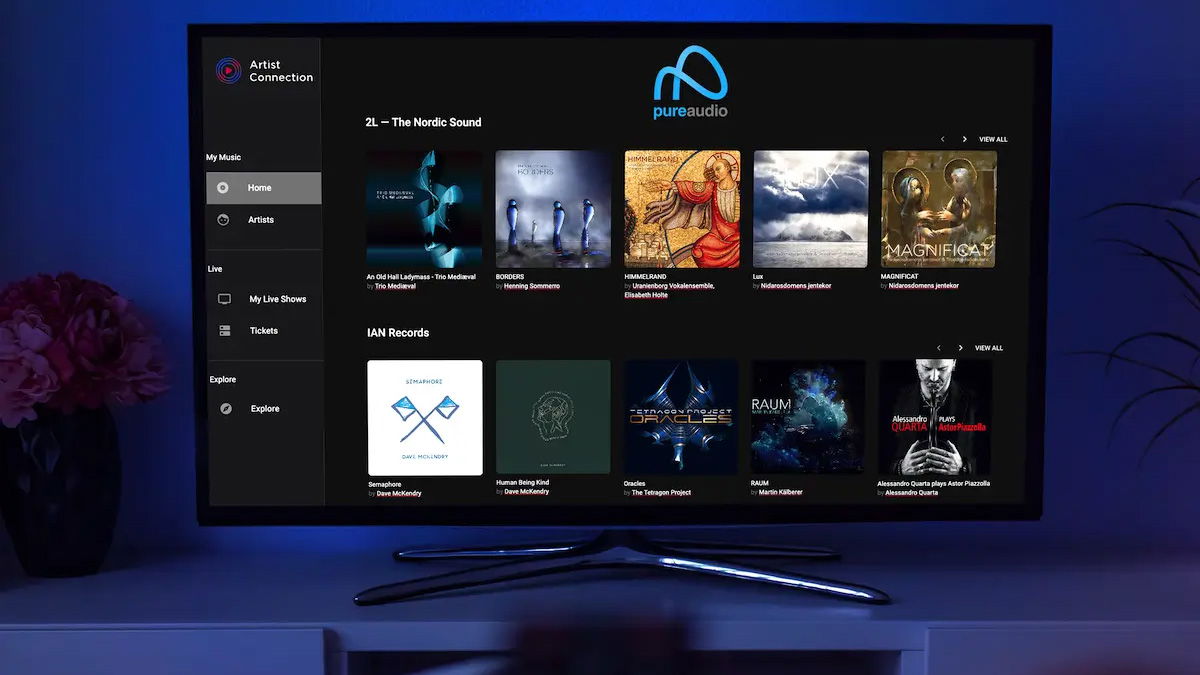
Task: Click the Martin Kälberer artist link
Action: [781, 492]
